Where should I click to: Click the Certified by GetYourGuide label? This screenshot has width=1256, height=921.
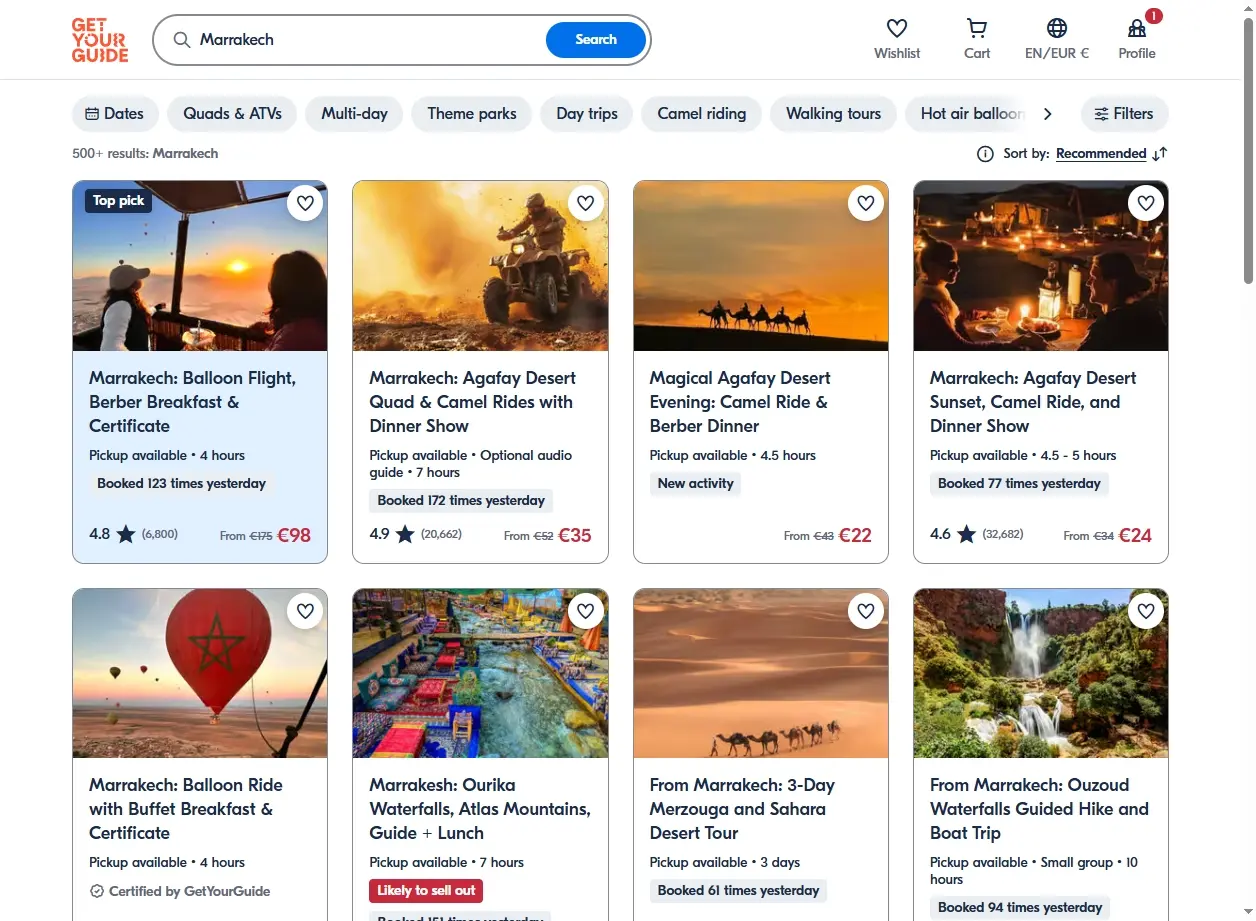coord(180,891)
